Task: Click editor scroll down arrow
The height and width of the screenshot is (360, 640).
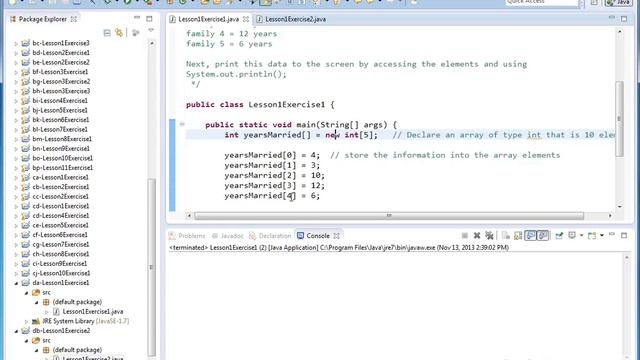Action: 620,207
